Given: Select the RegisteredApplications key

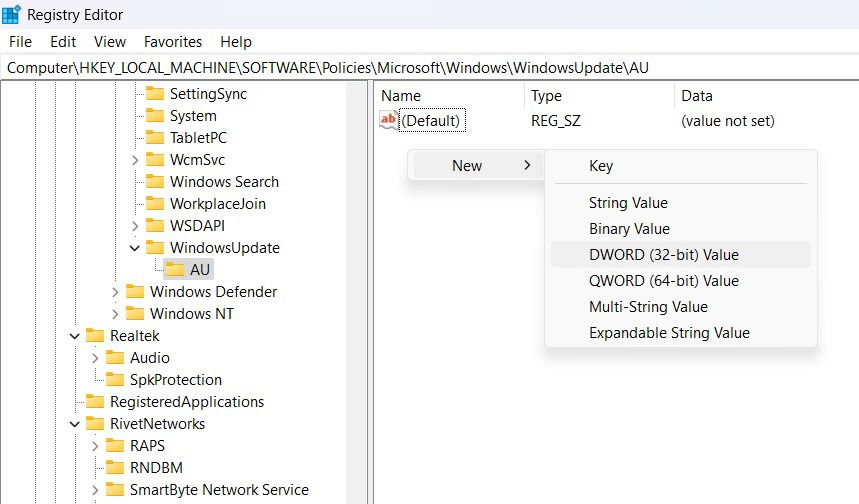Looking at the screenshot, I should click(x=187, y=402).
